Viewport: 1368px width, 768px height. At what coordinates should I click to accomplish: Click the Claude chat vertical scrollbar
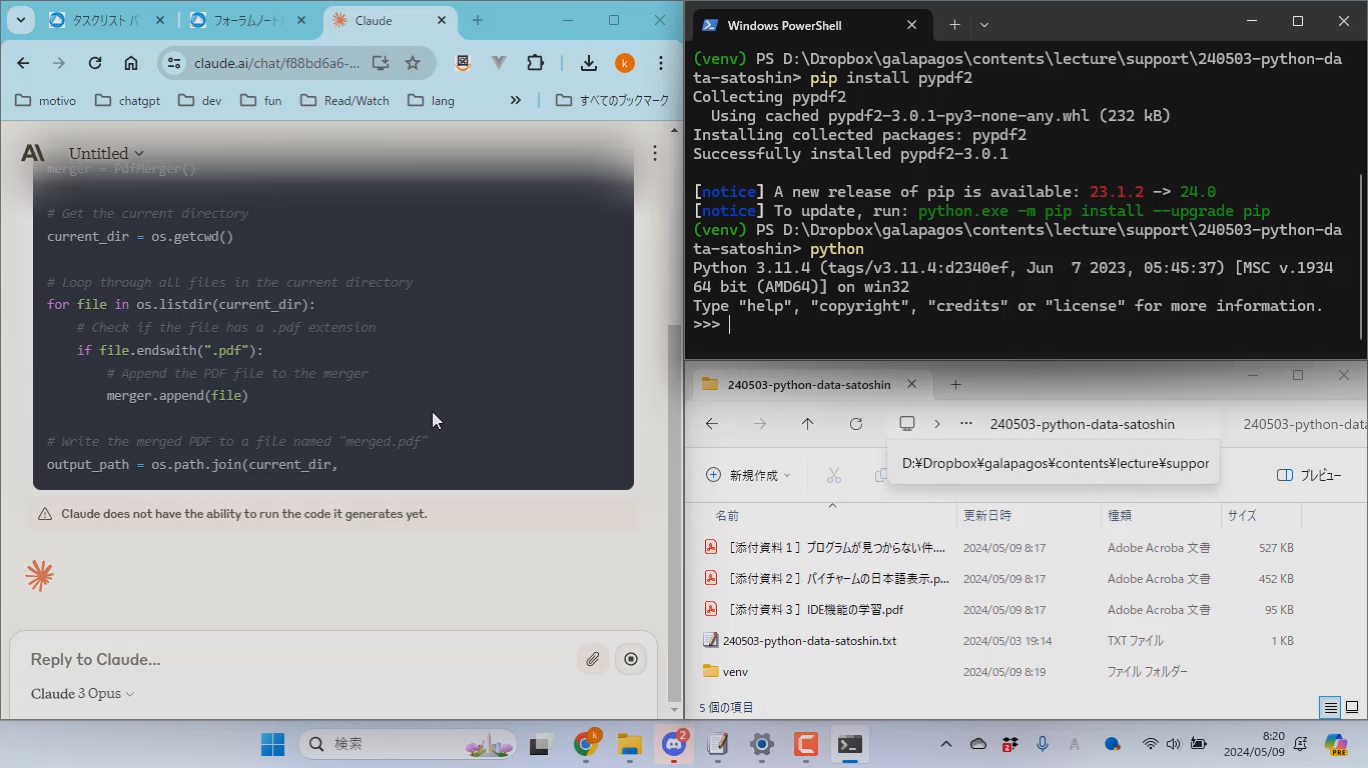click(x=674, y=500)
